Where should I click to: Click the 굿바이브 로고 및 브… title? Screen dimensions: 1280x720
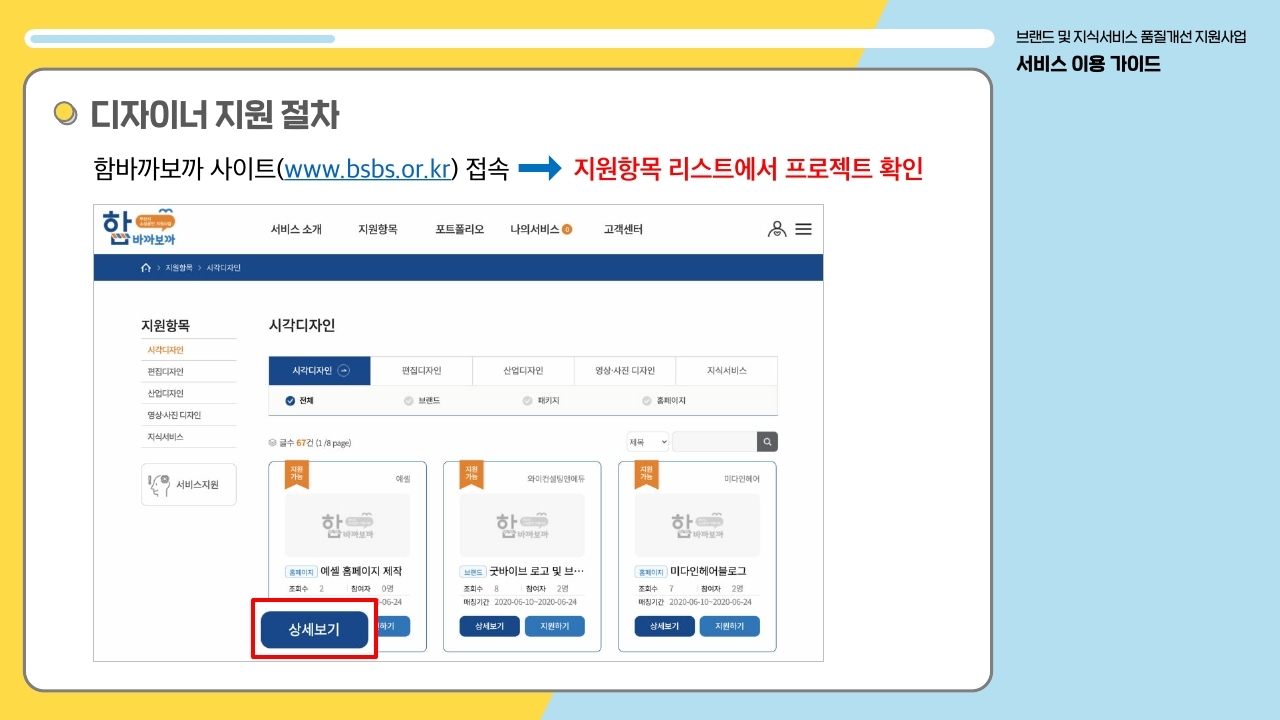coord(537,571)
